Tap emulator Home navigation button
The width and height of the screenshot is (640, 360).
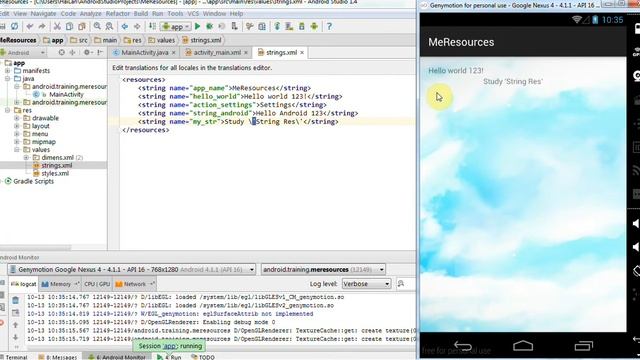click(x=523, y=346)
